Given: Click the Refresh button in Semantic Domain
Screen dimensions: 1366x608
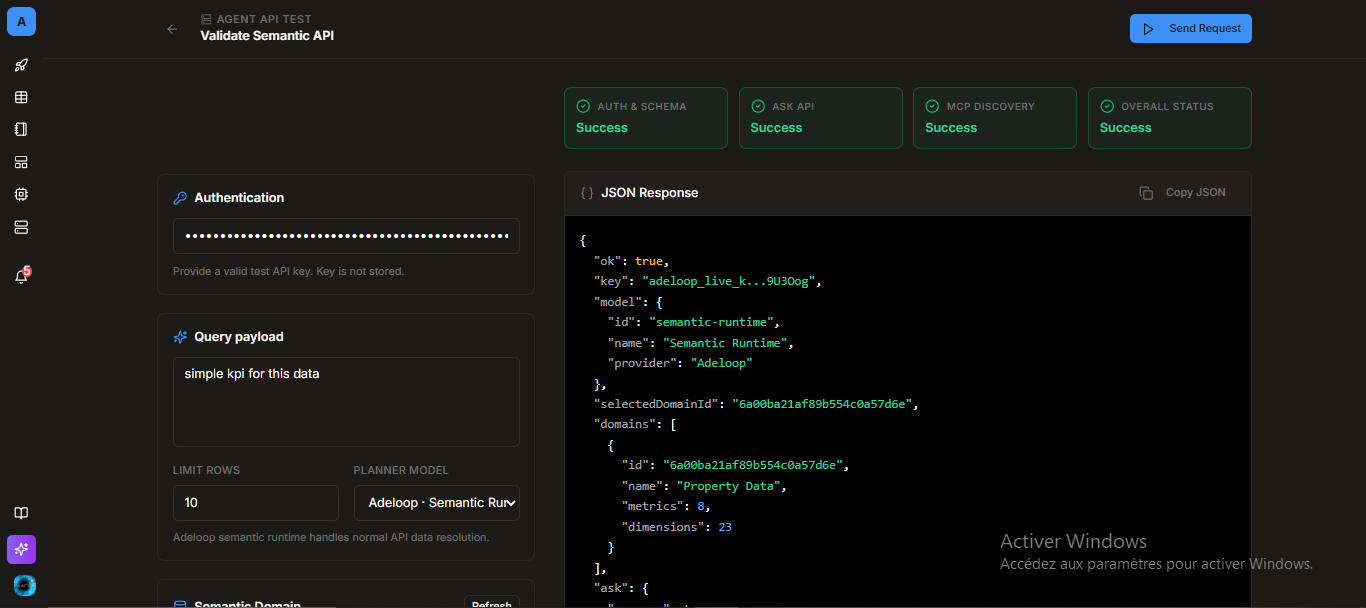Looking at the screenshot, I should pos(491,603).
